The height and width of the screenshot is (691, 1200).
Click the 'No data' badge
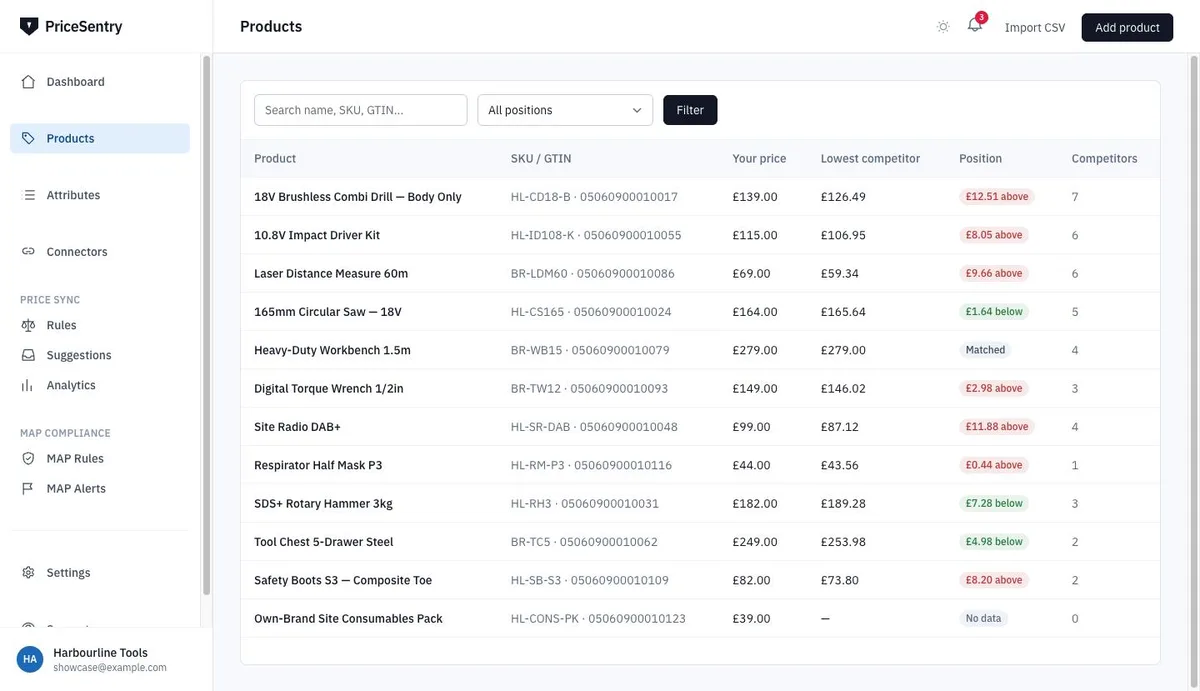(x=983, y=618)
